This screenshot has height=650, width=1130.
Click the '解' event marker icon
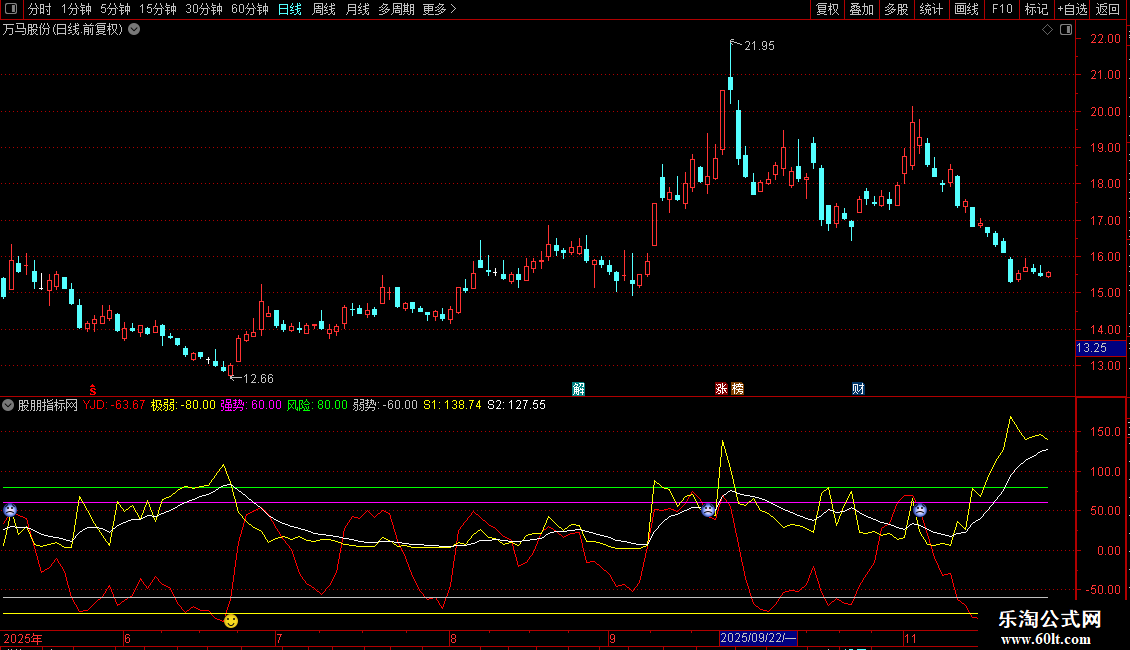click(x=578, y=389)
